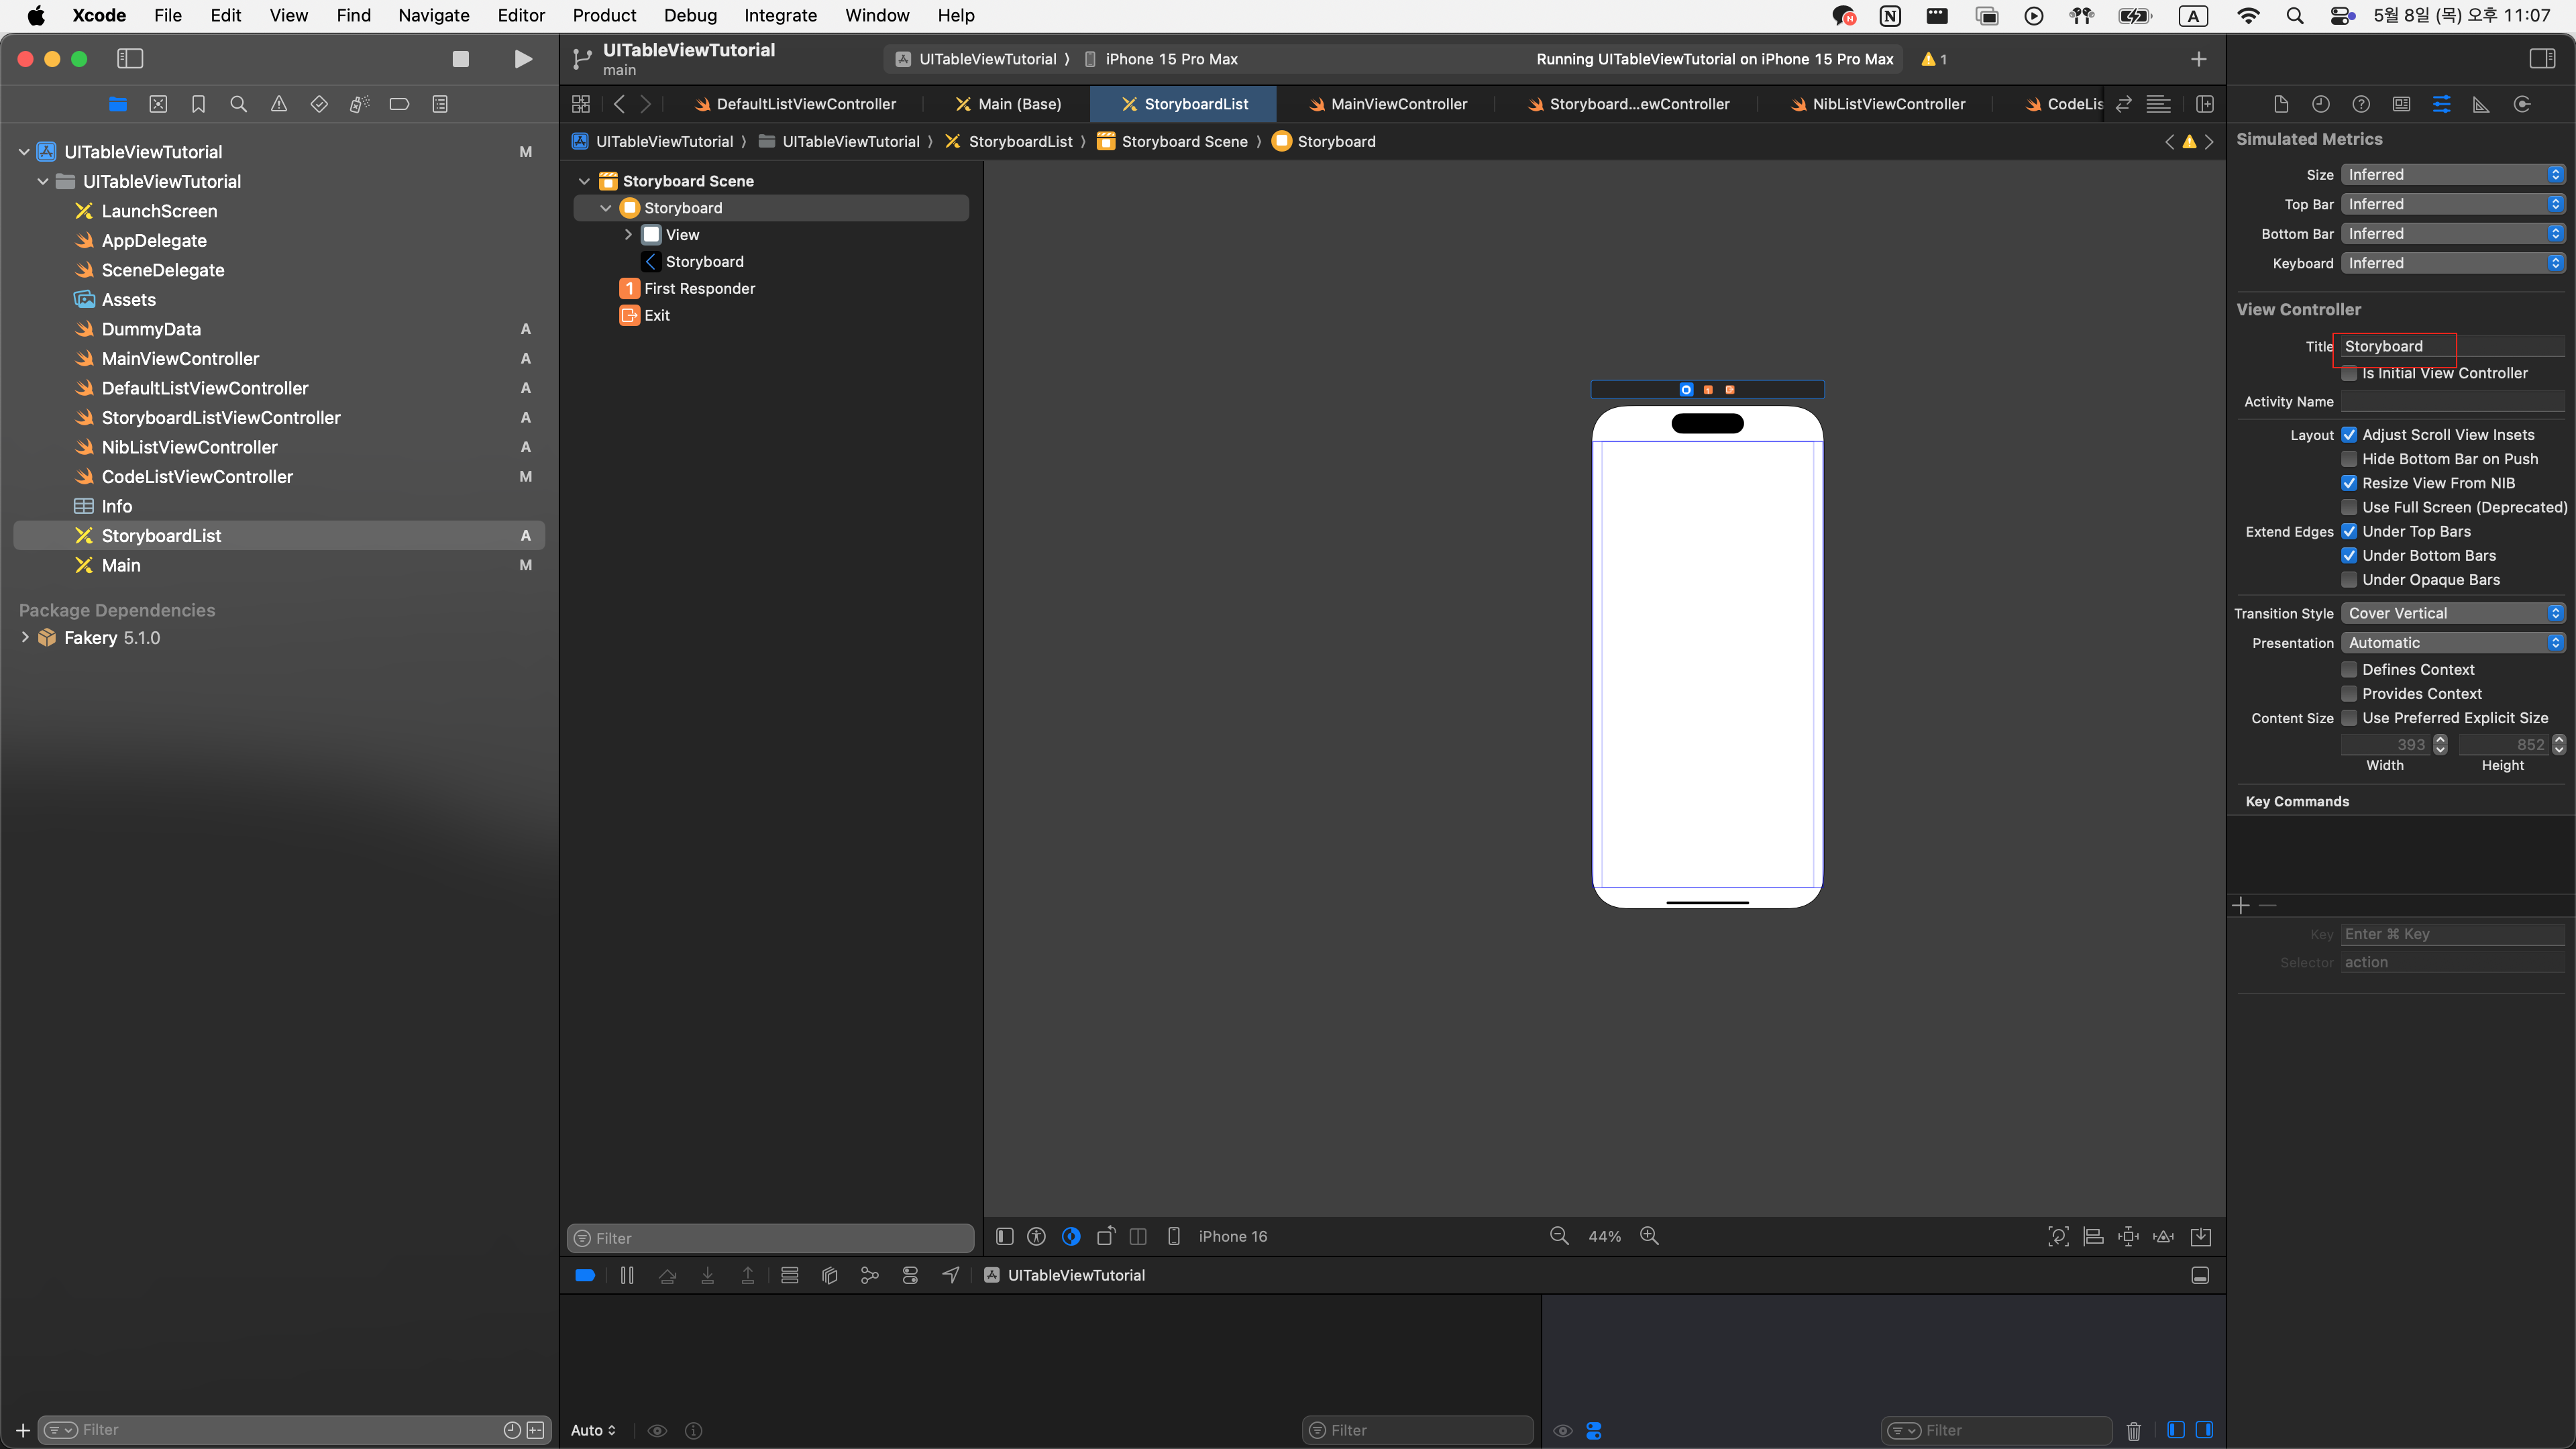Open the Debug menu
This screenshot has height=1449, width=2576.
pos(690,15)
